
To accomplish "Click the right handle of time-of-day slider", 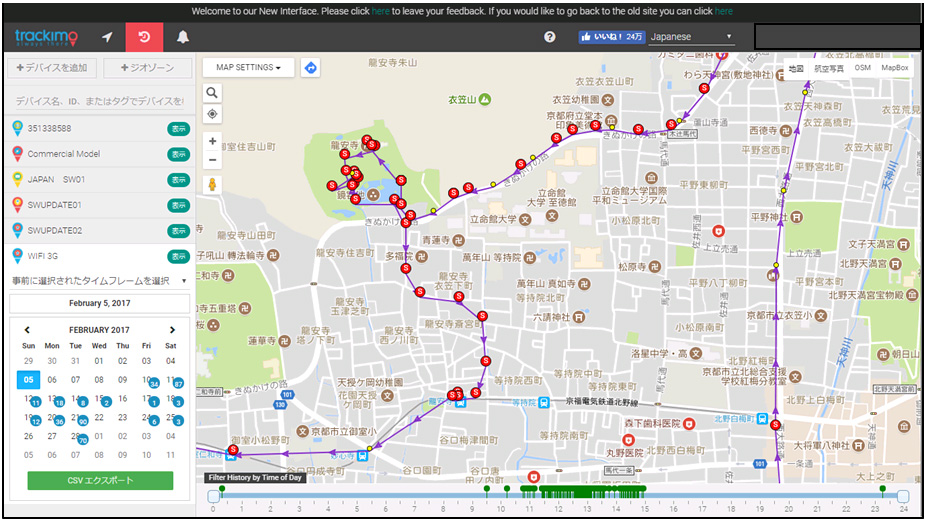I will click(x=903, y=496).
